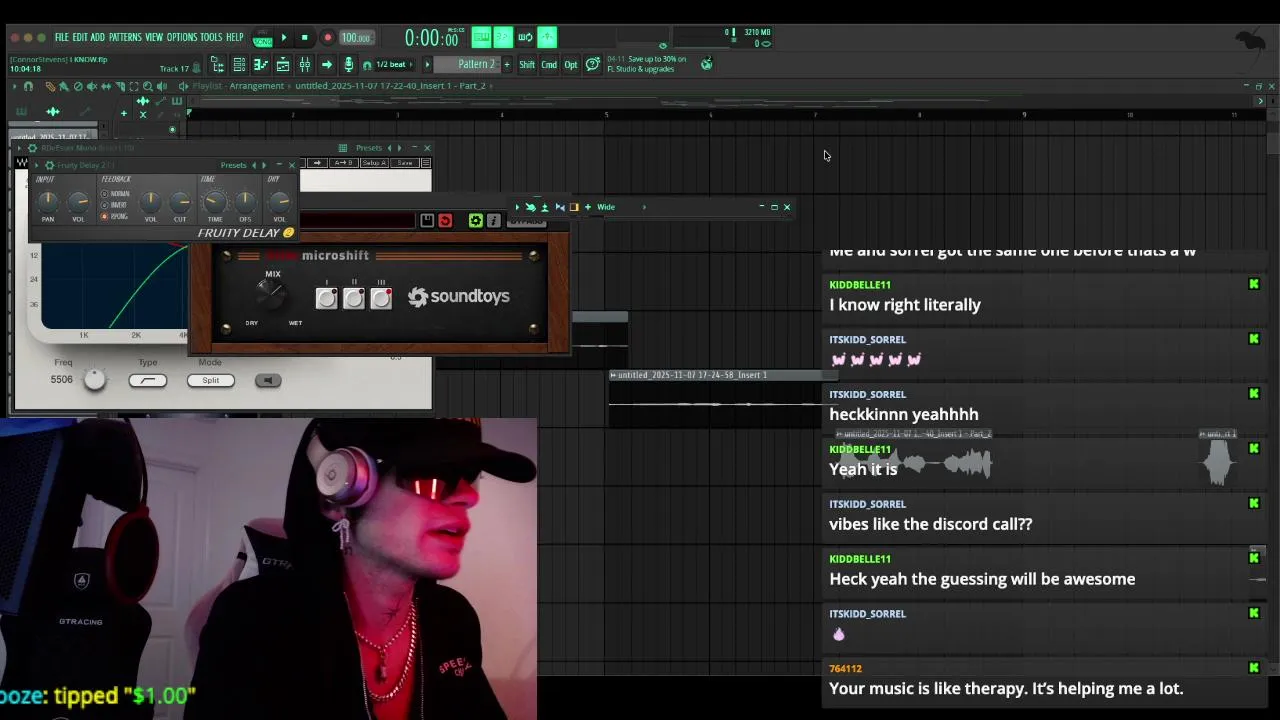Viewport: 1280px width, 720px height.
Task: Click the globe online icon
Action: (706, 64)
